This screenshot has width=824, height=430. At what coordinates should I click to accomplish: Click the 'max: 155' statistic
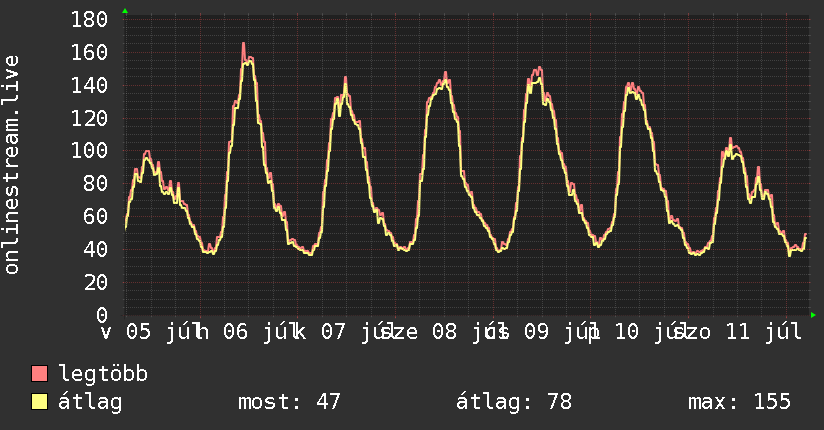click(x=739, y=402)
